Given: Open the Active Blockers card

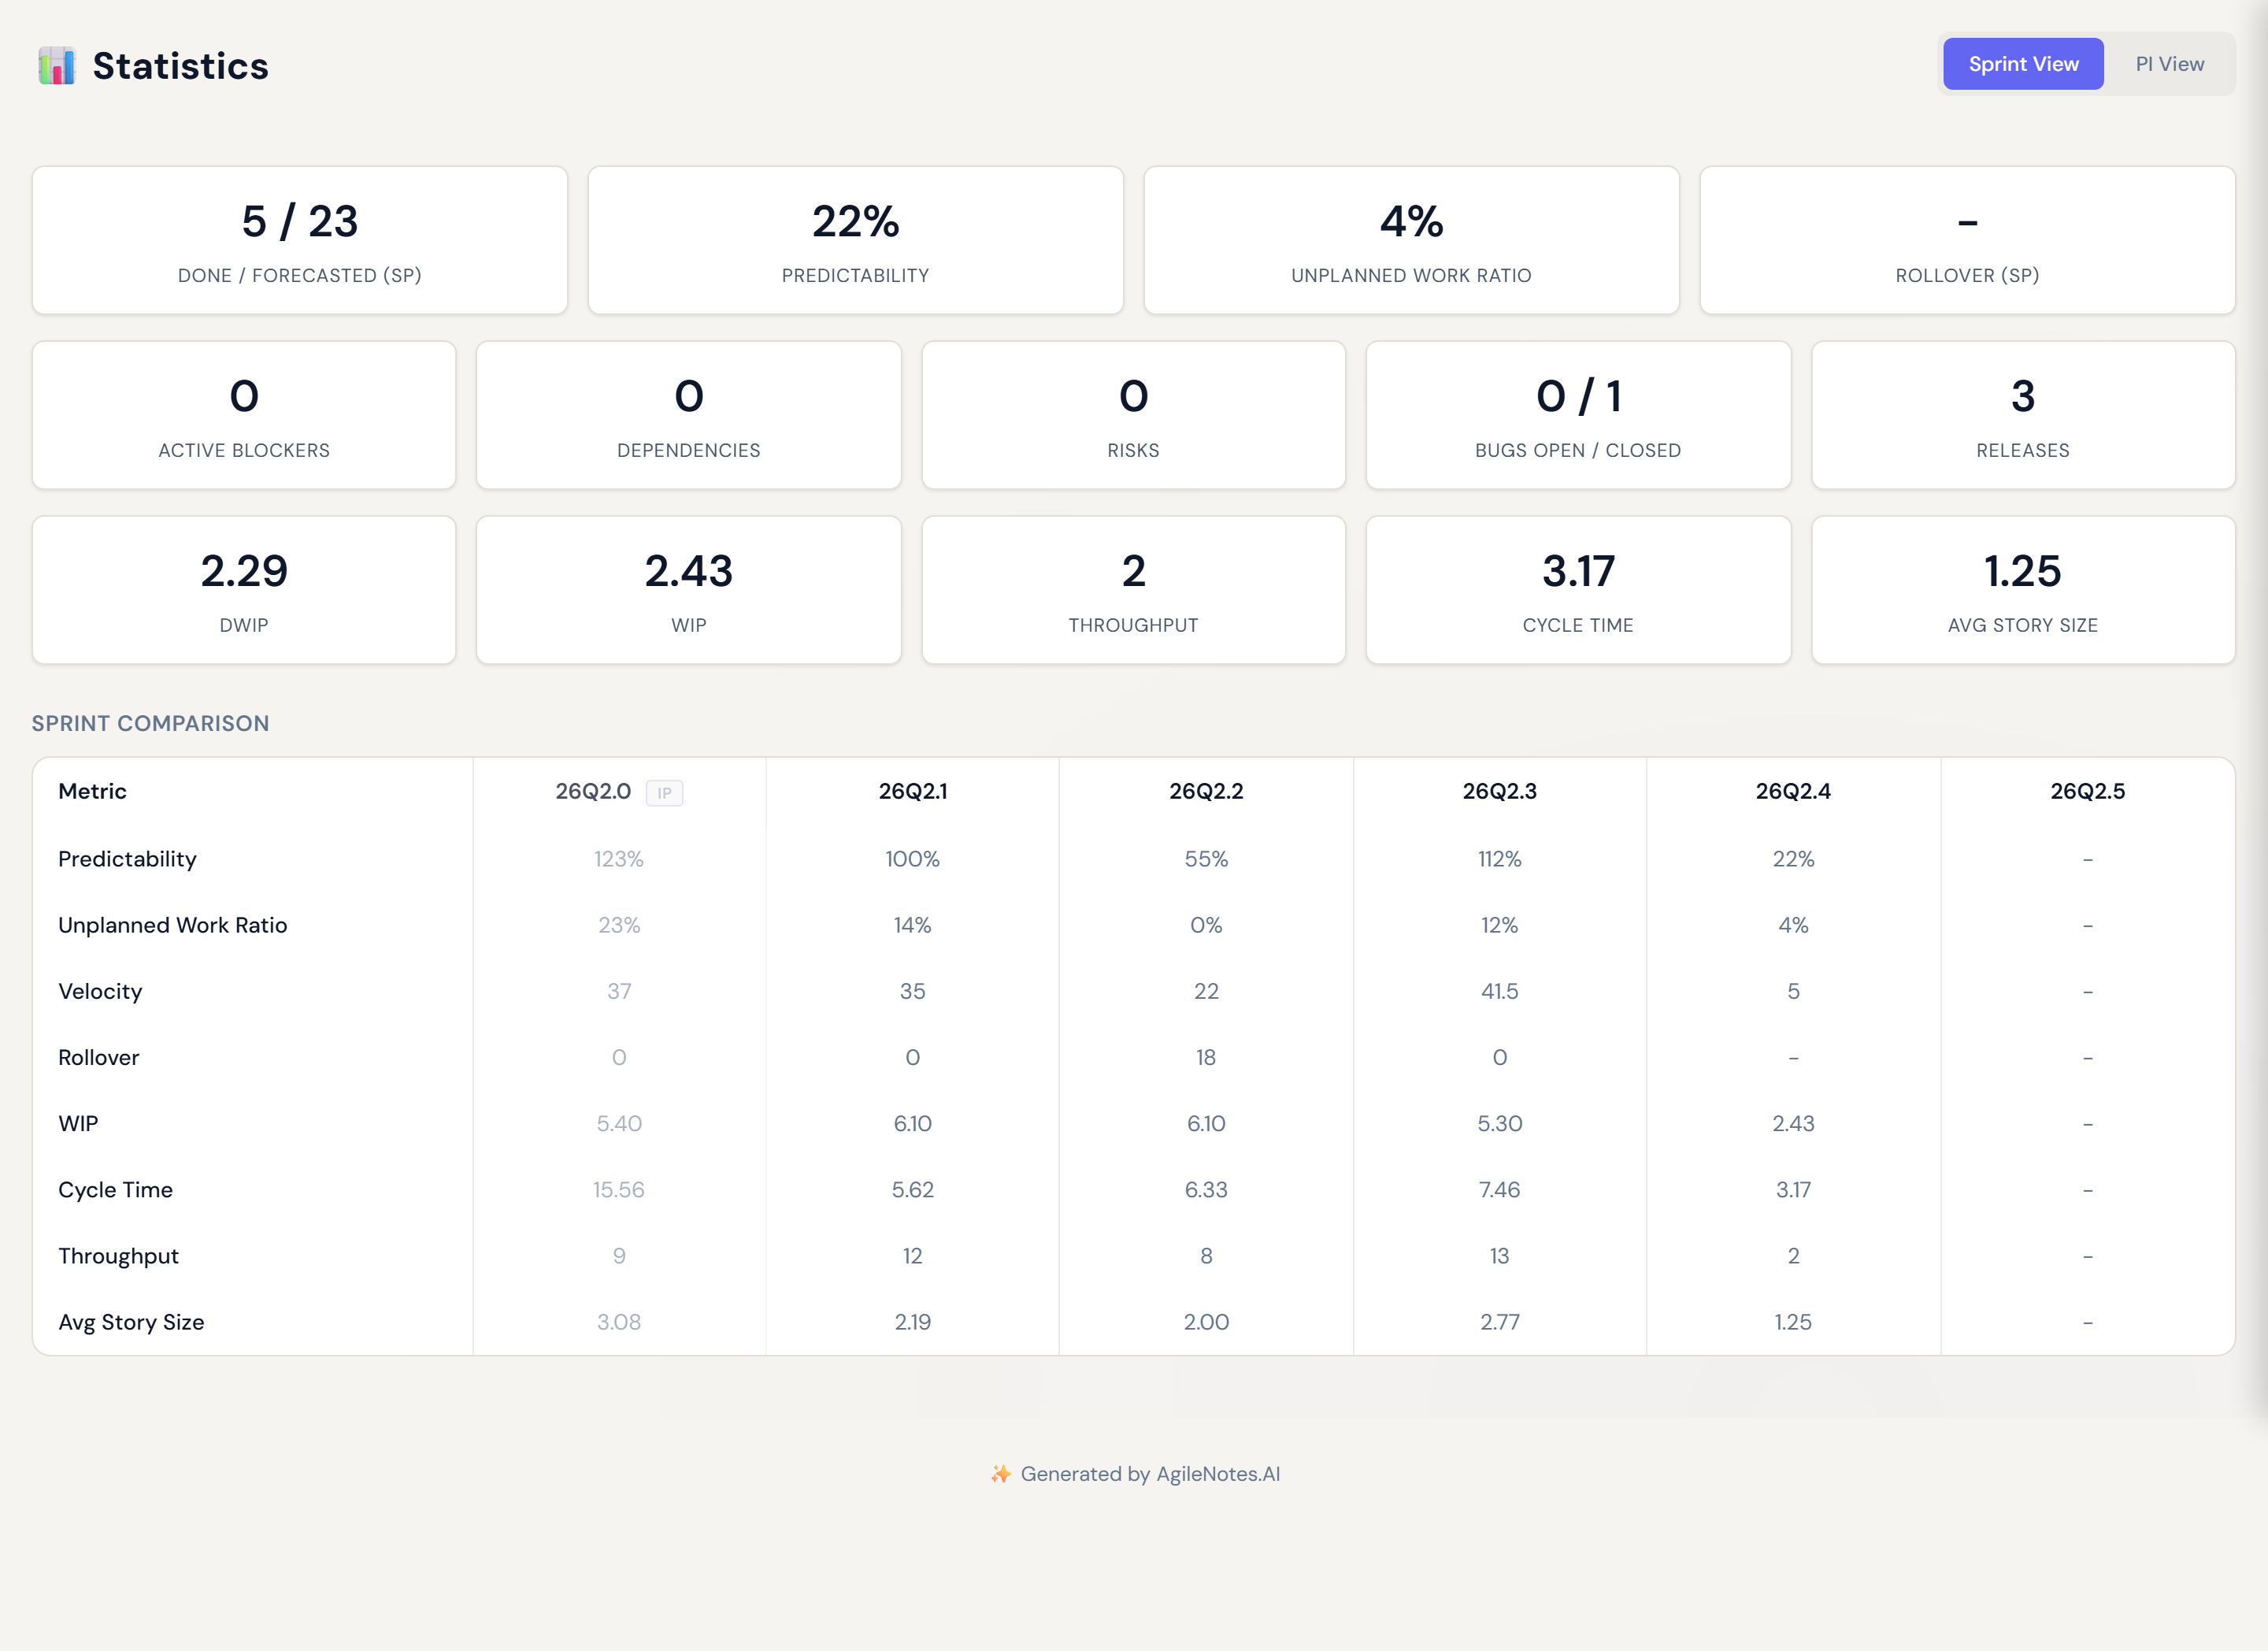Looking at the screenshot, I should pyautogui.click(x=244, y=415).
